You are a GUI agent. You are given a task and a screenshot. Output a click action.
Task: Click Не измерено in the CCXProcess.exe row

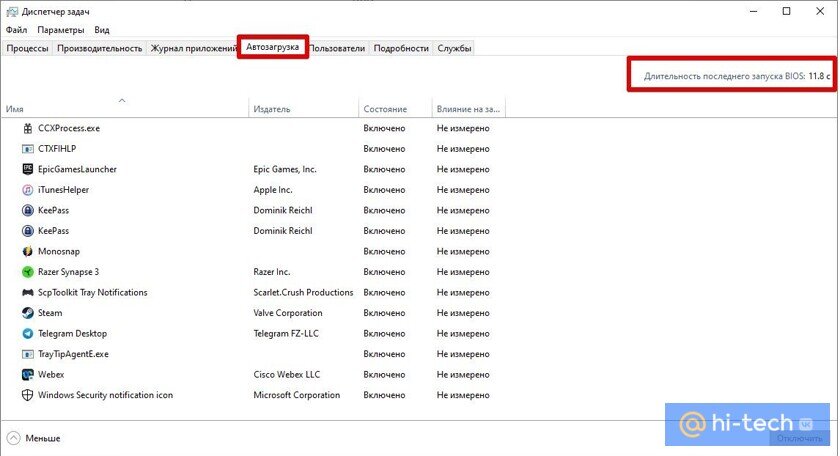[x=463, y=128]
